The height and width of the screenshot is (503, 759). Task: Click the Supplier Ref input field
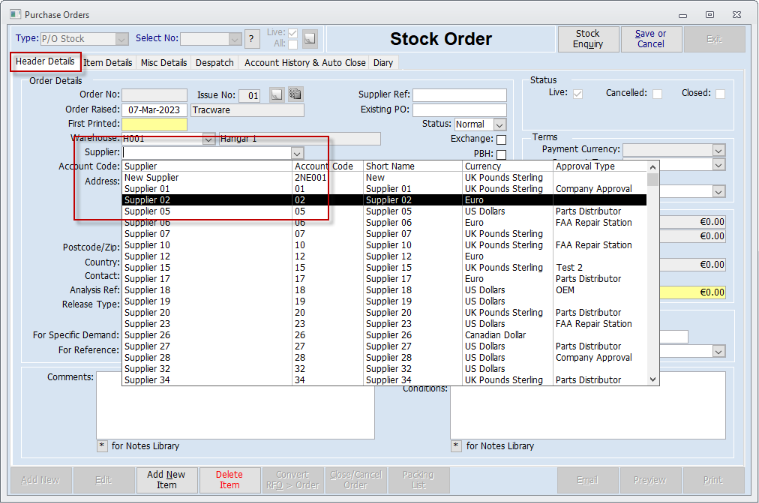pos(459,95)
